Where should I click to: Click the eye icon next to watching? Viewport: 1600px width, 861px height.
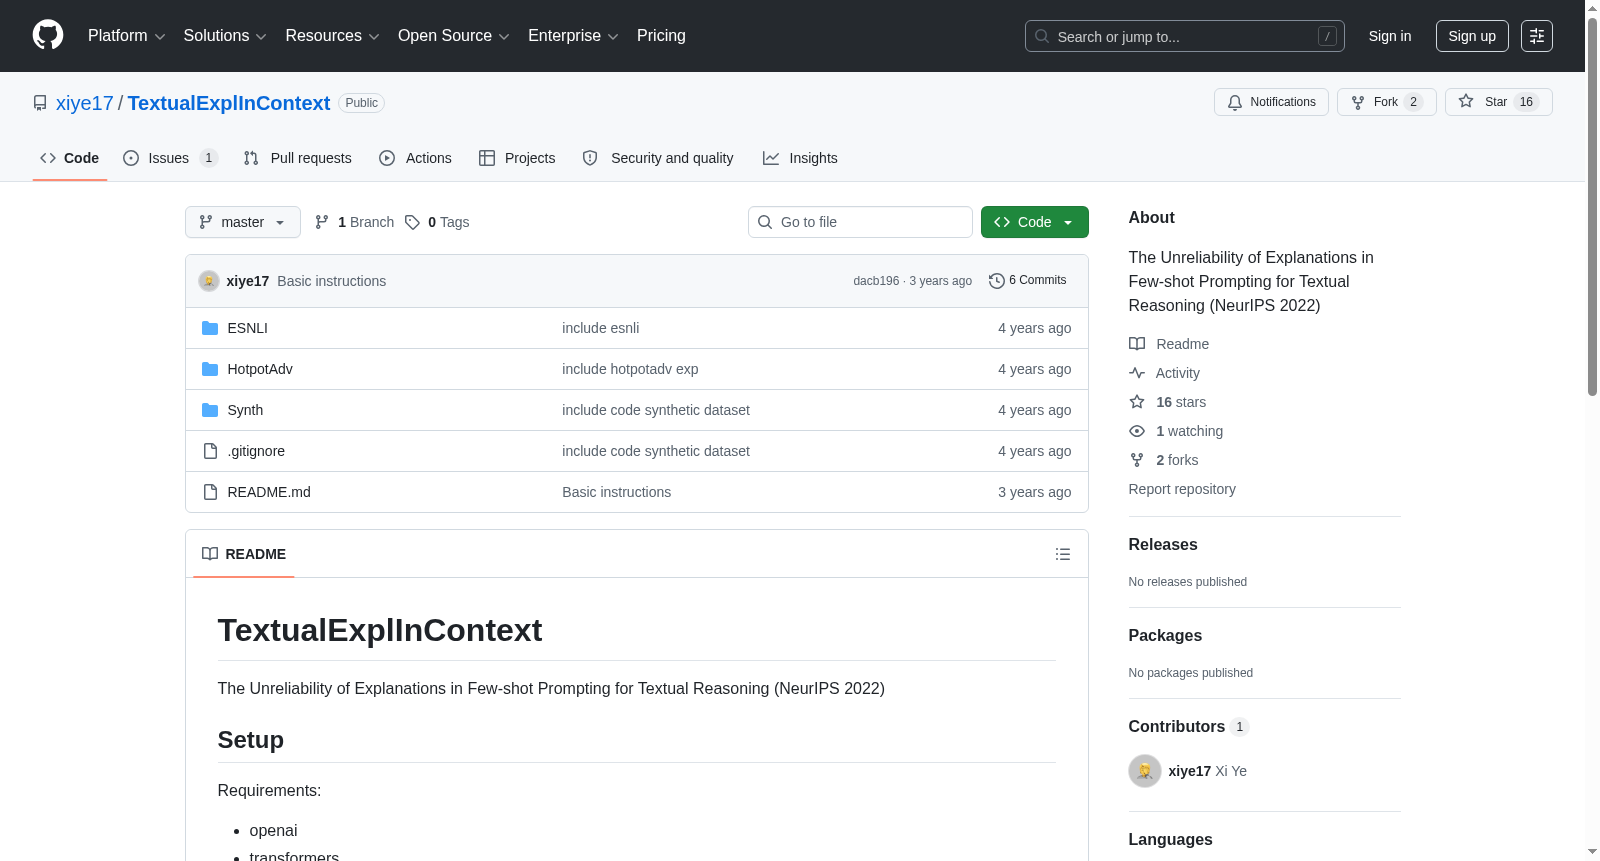1137,431
